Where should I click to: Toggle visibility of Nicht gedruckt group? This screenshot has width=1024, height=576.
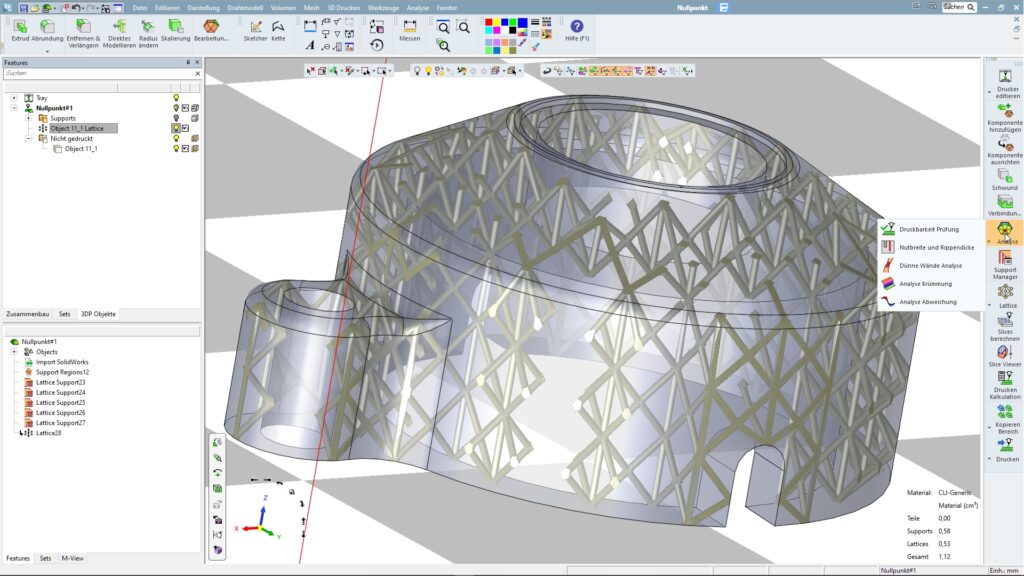point(177,138)
